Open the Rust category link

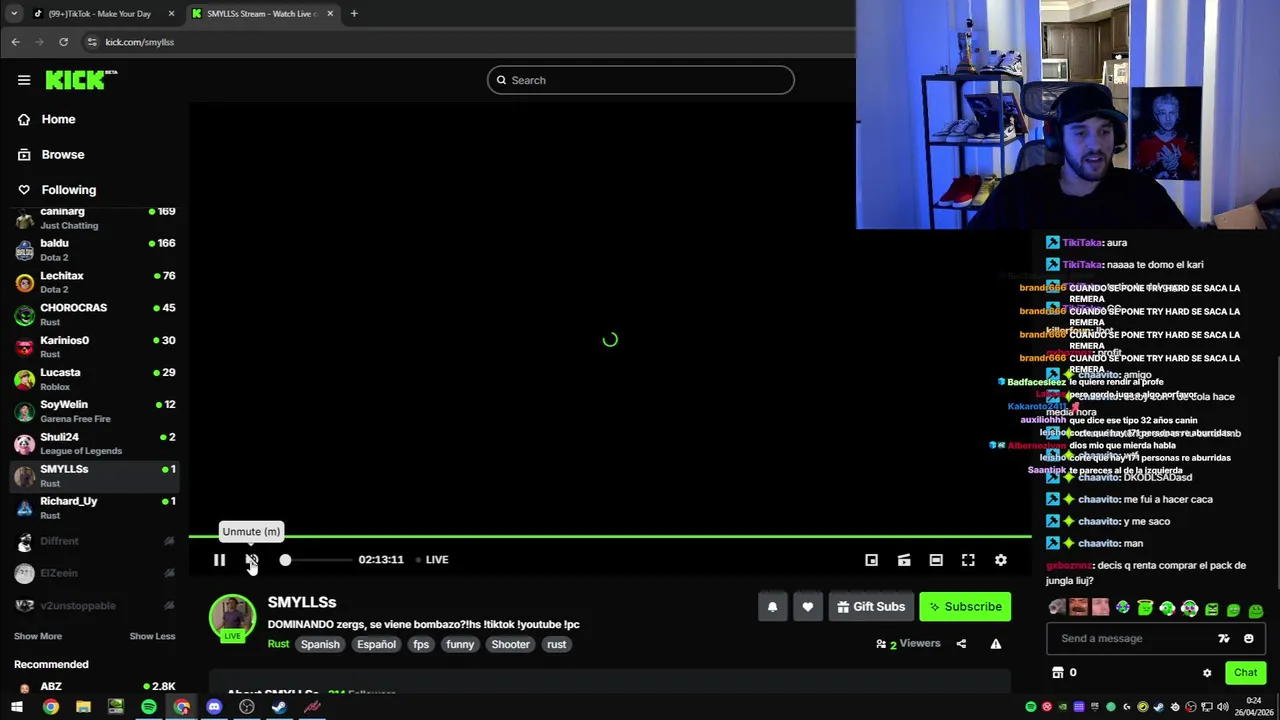coord(278,644)
